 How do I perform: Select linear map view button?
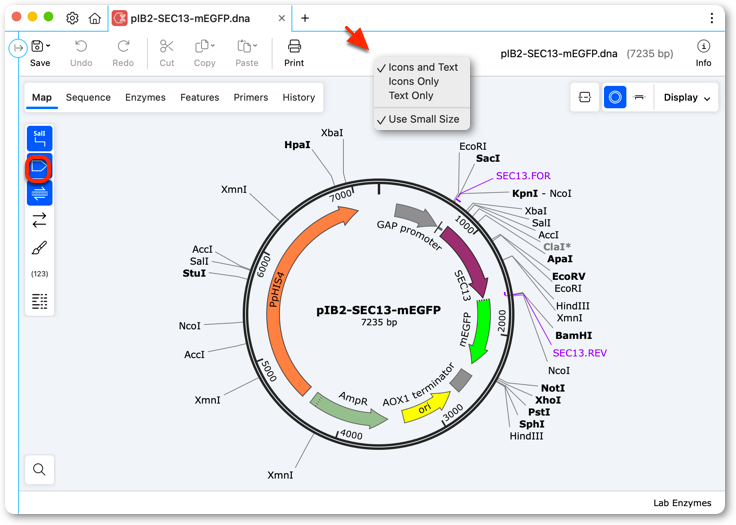pos(639,97)
